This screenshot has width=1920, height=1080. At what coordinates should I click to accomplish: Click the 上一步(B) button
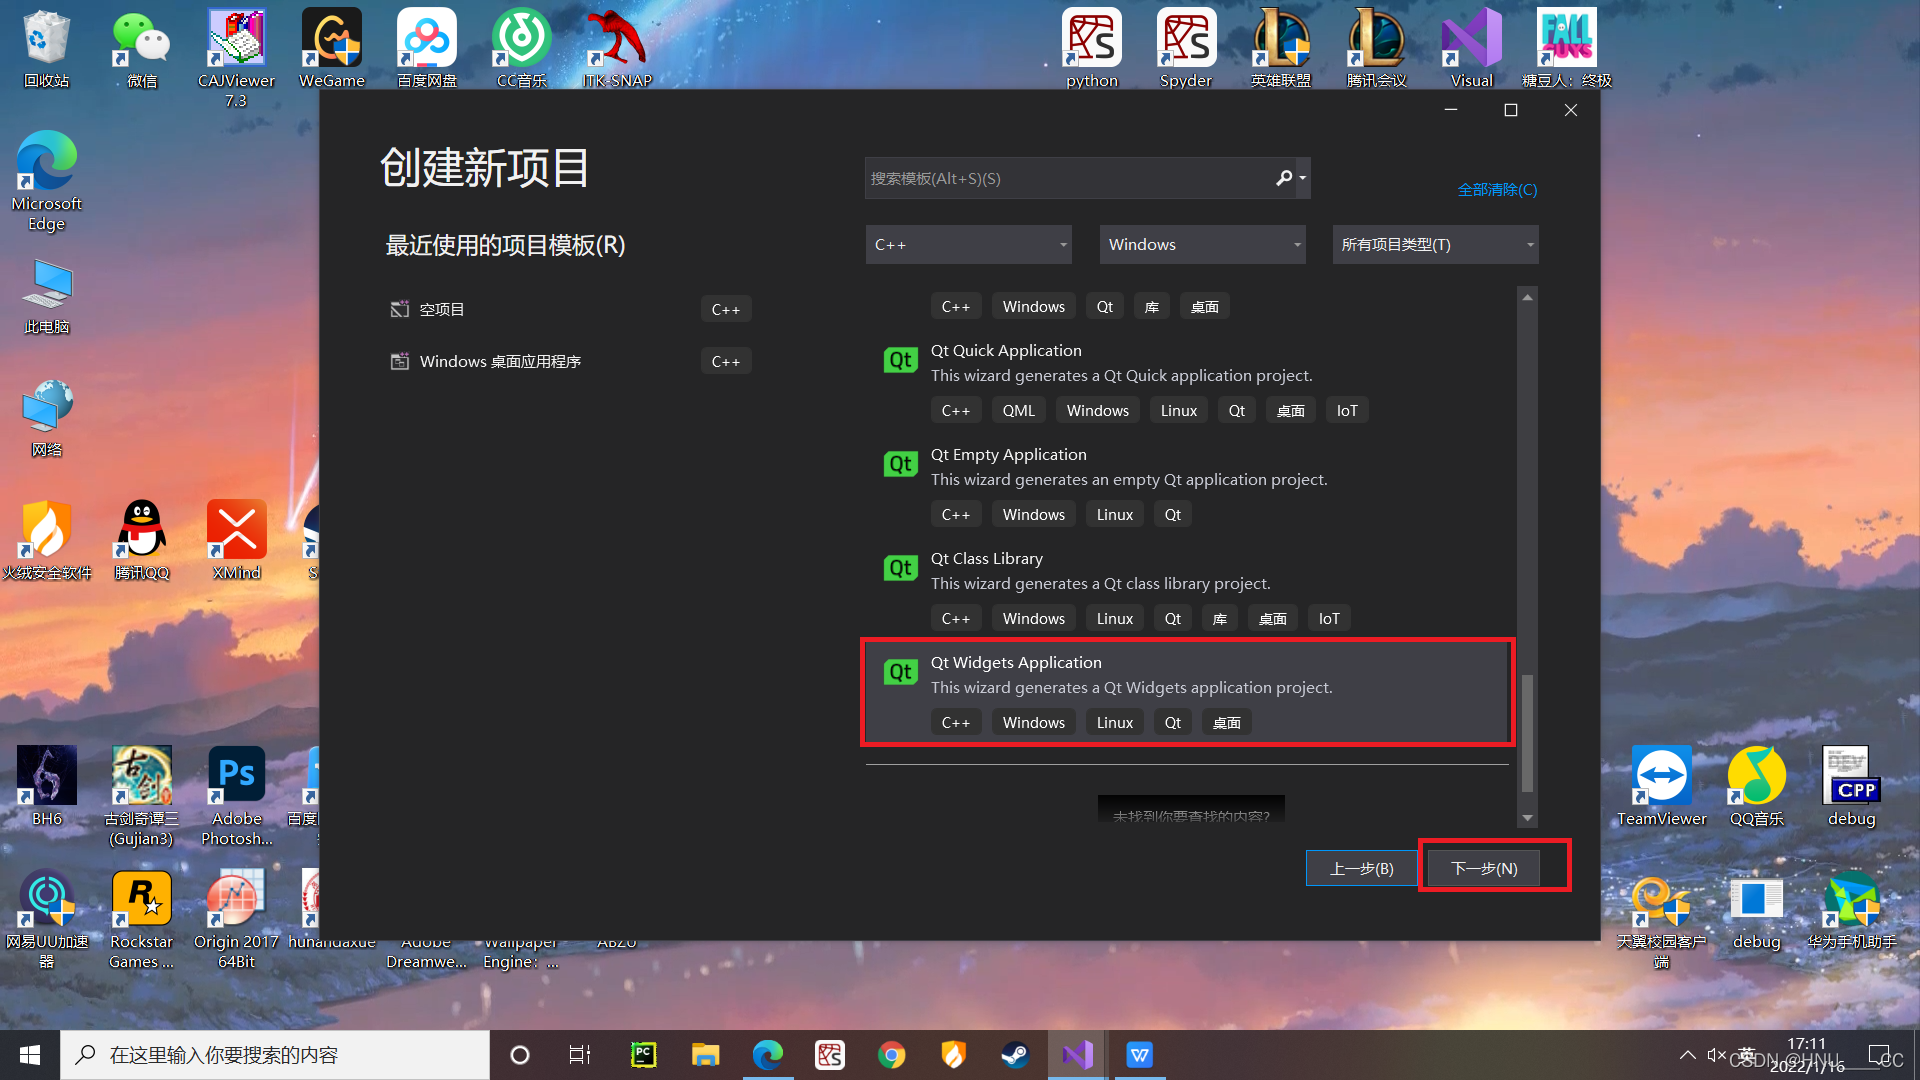(1361, 868)
